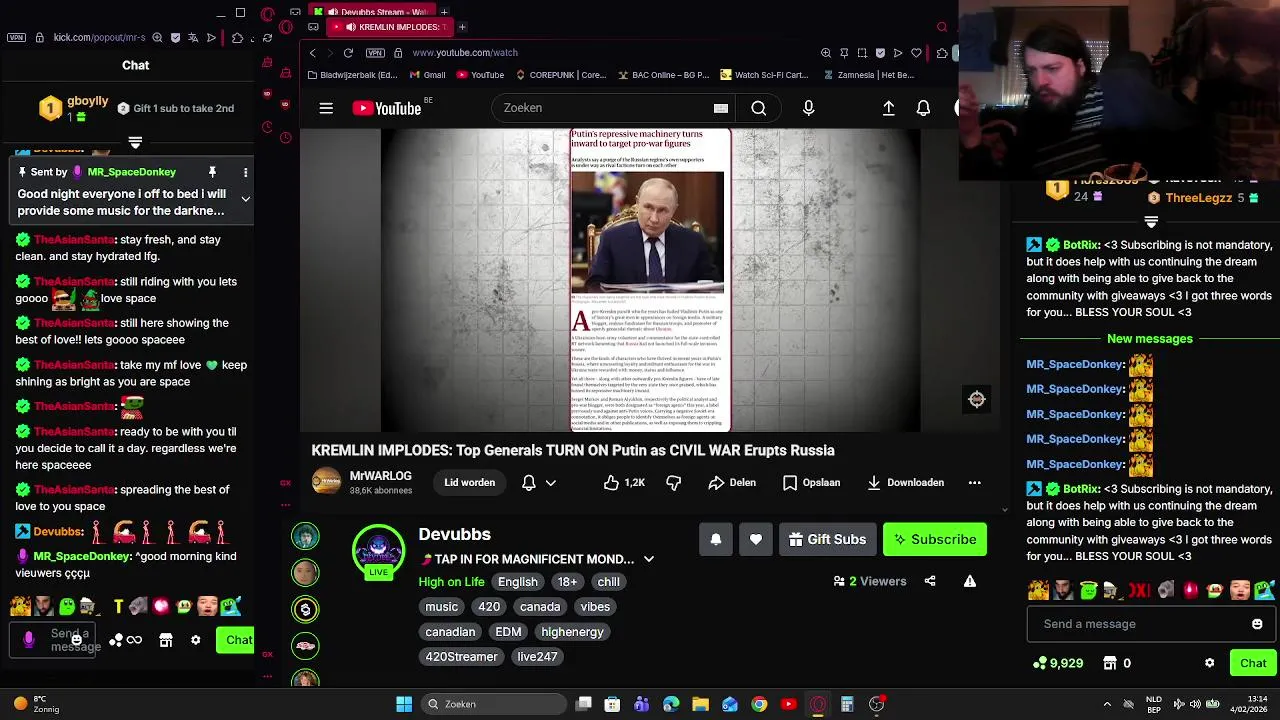The width and height of the screenshot is (1280, 720).
Task: Select the highenergy tag
Action: tap(572, 632)
